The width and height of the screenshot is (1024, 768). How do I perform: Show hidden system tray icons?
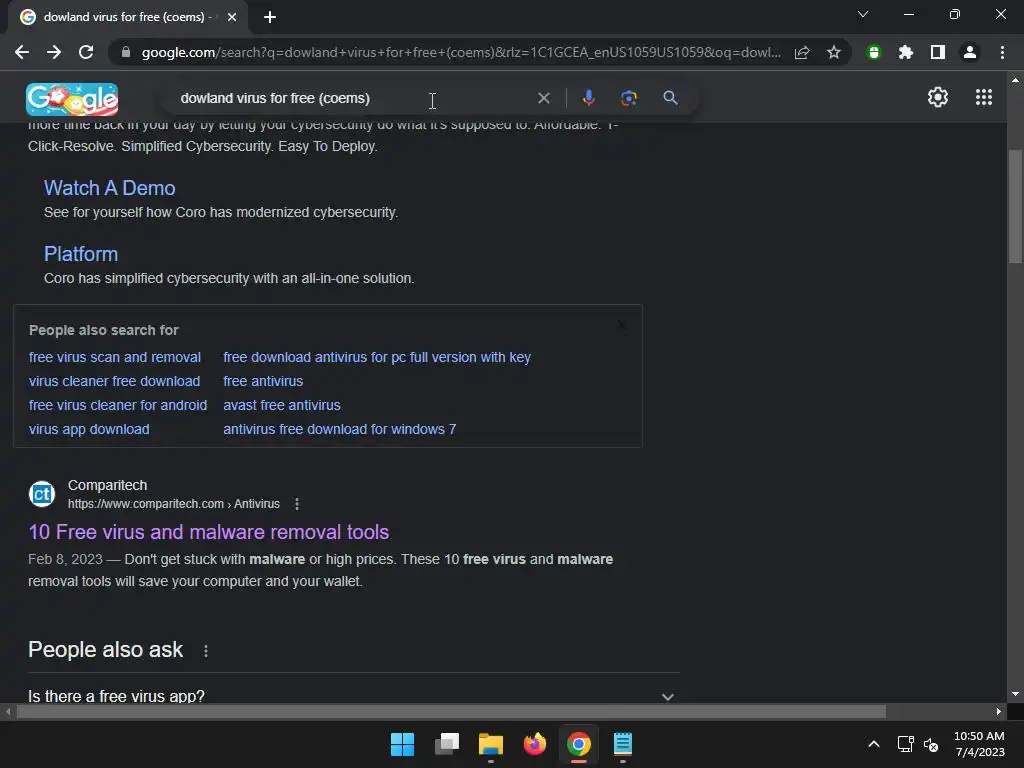[873, 744]
